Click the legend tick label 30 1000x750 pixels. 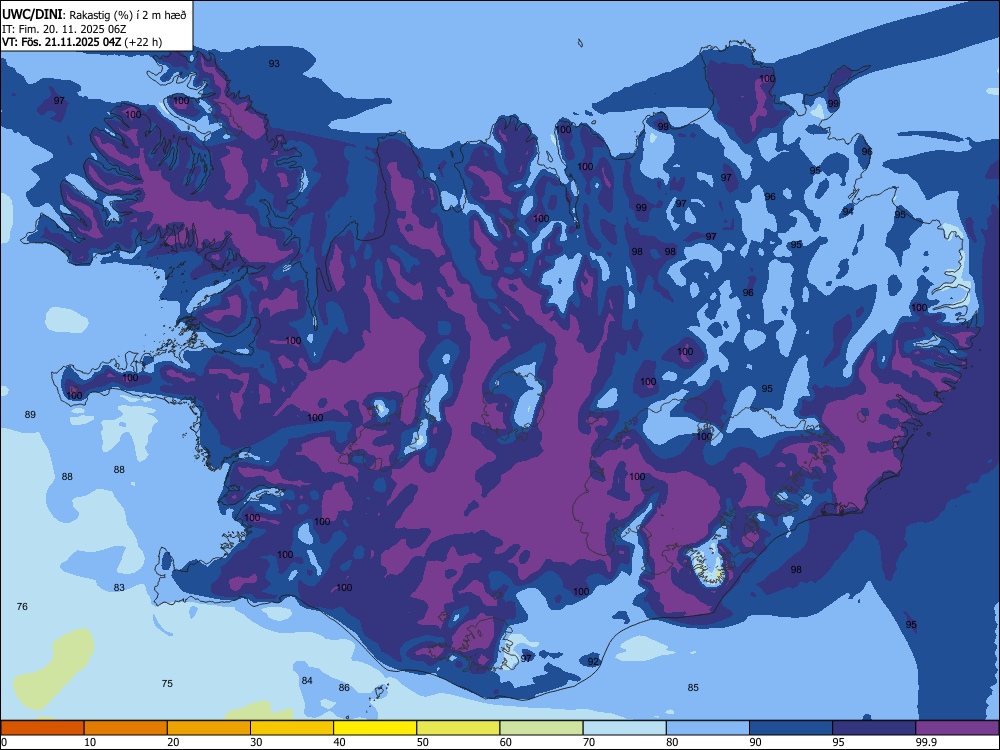(256, 742)
